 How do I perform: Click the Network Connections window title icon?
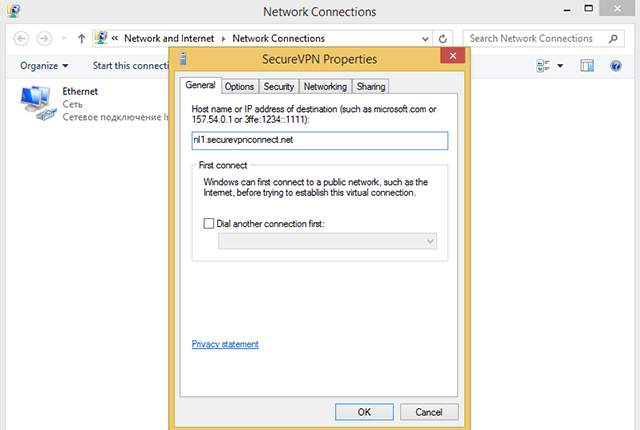[x=14, y=11]
